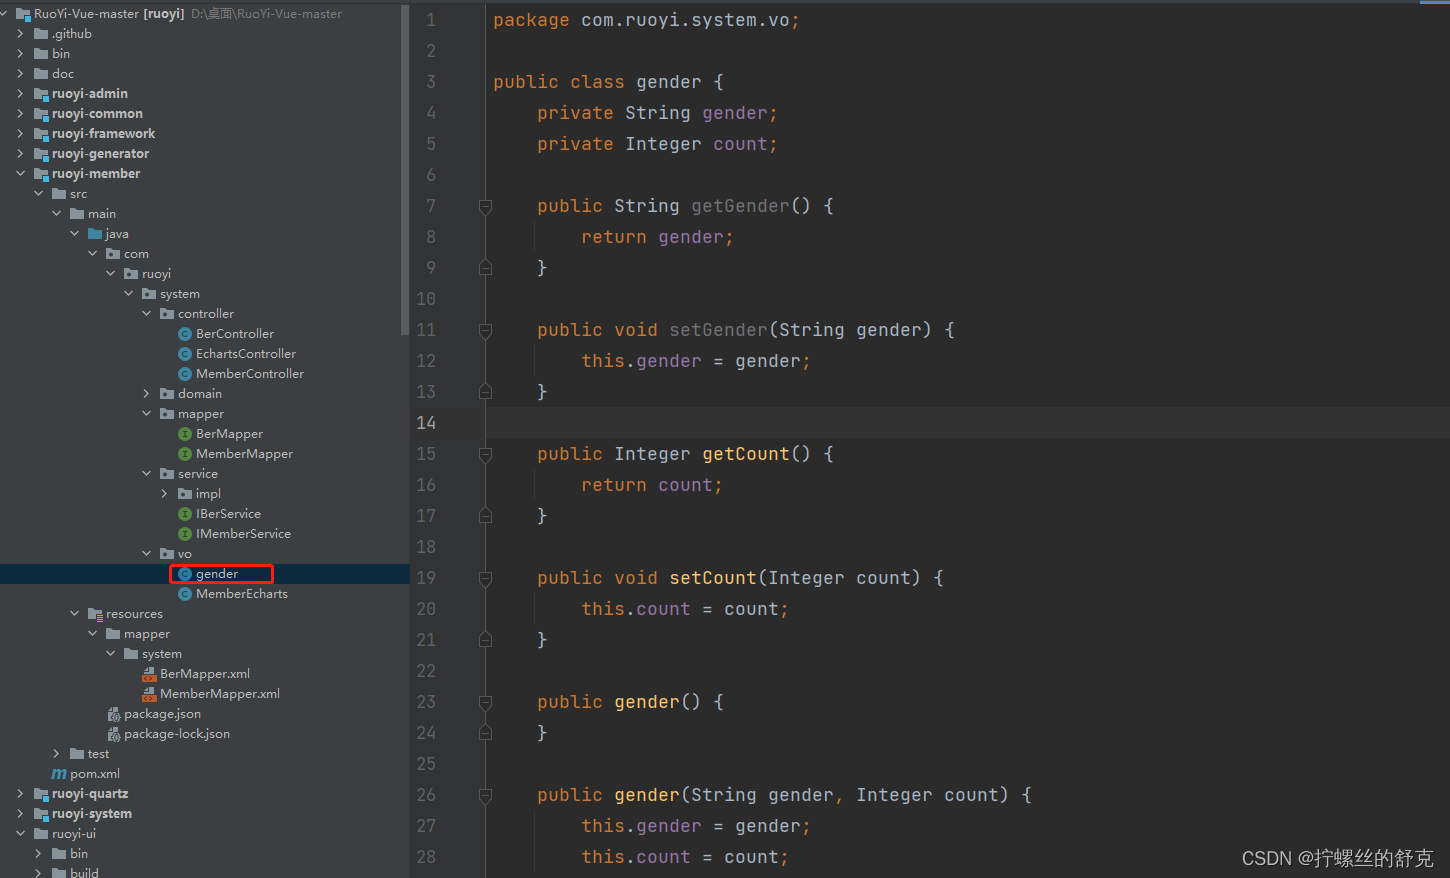Select the package-lock.json file
Viewport: 1450px width, 878px height.
pos(177,734)
